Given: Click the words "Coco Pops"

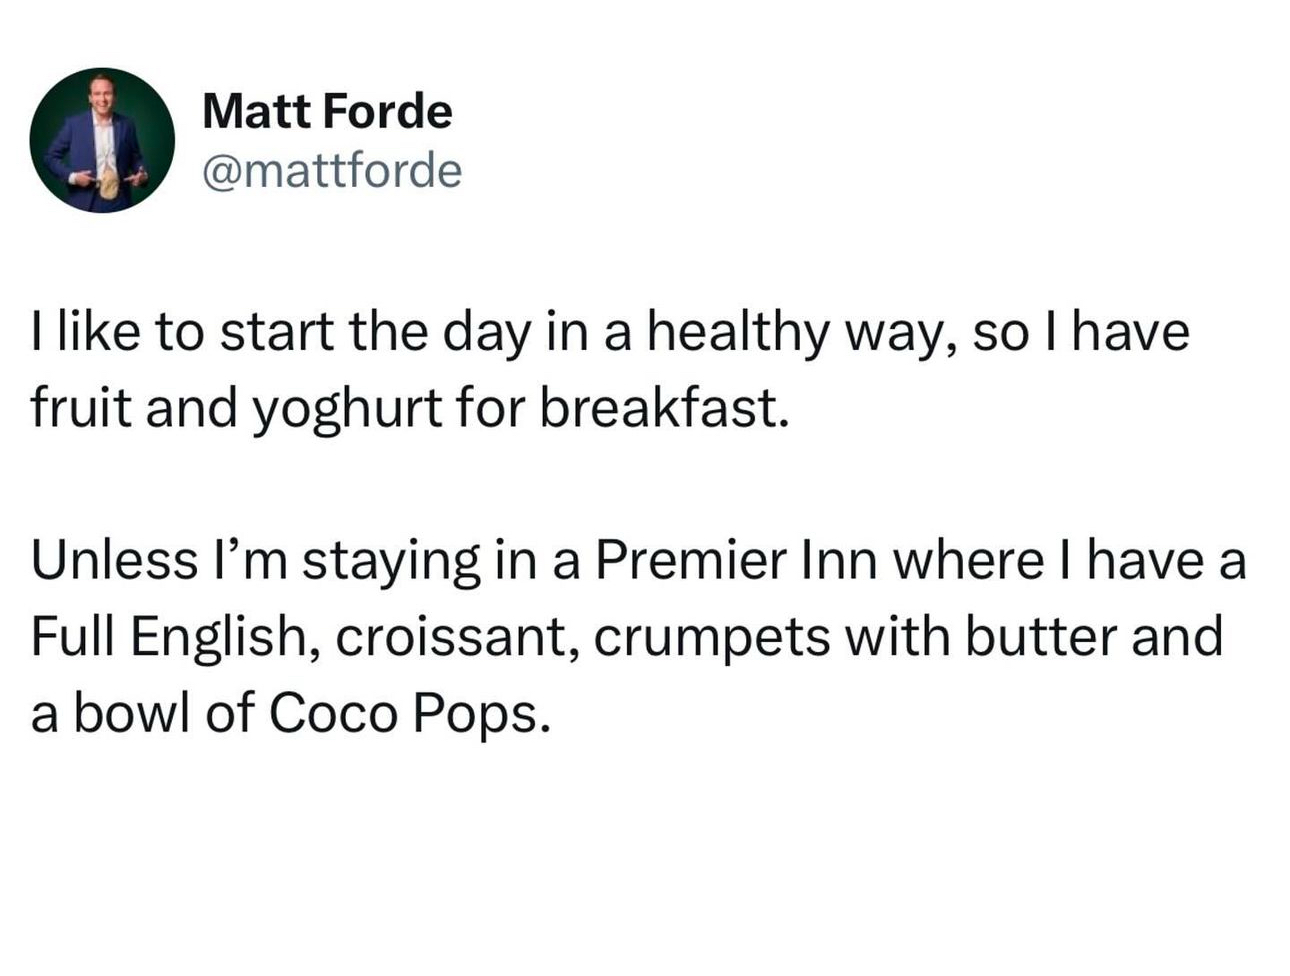Looking at the screenshot, I should (409, 714).
